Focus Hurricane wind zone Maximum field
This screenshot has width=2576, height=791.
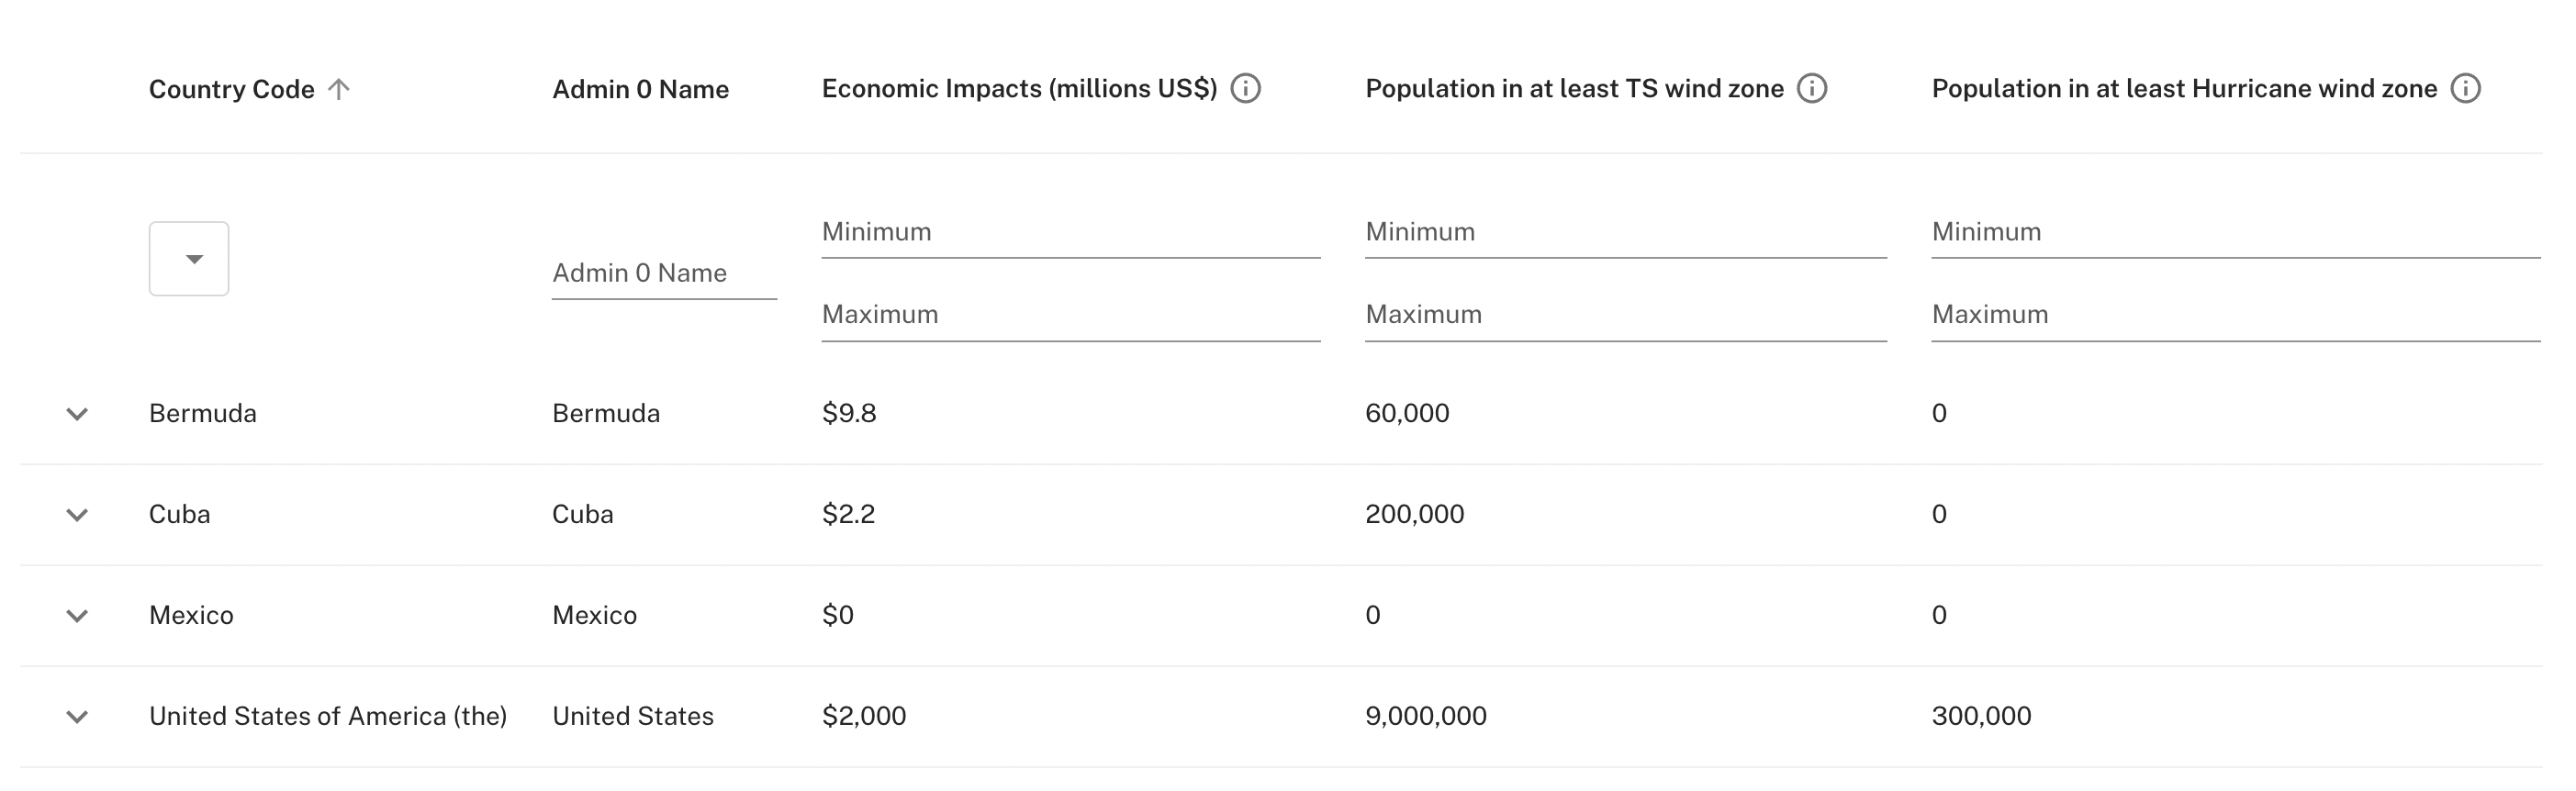(2236, 315)
